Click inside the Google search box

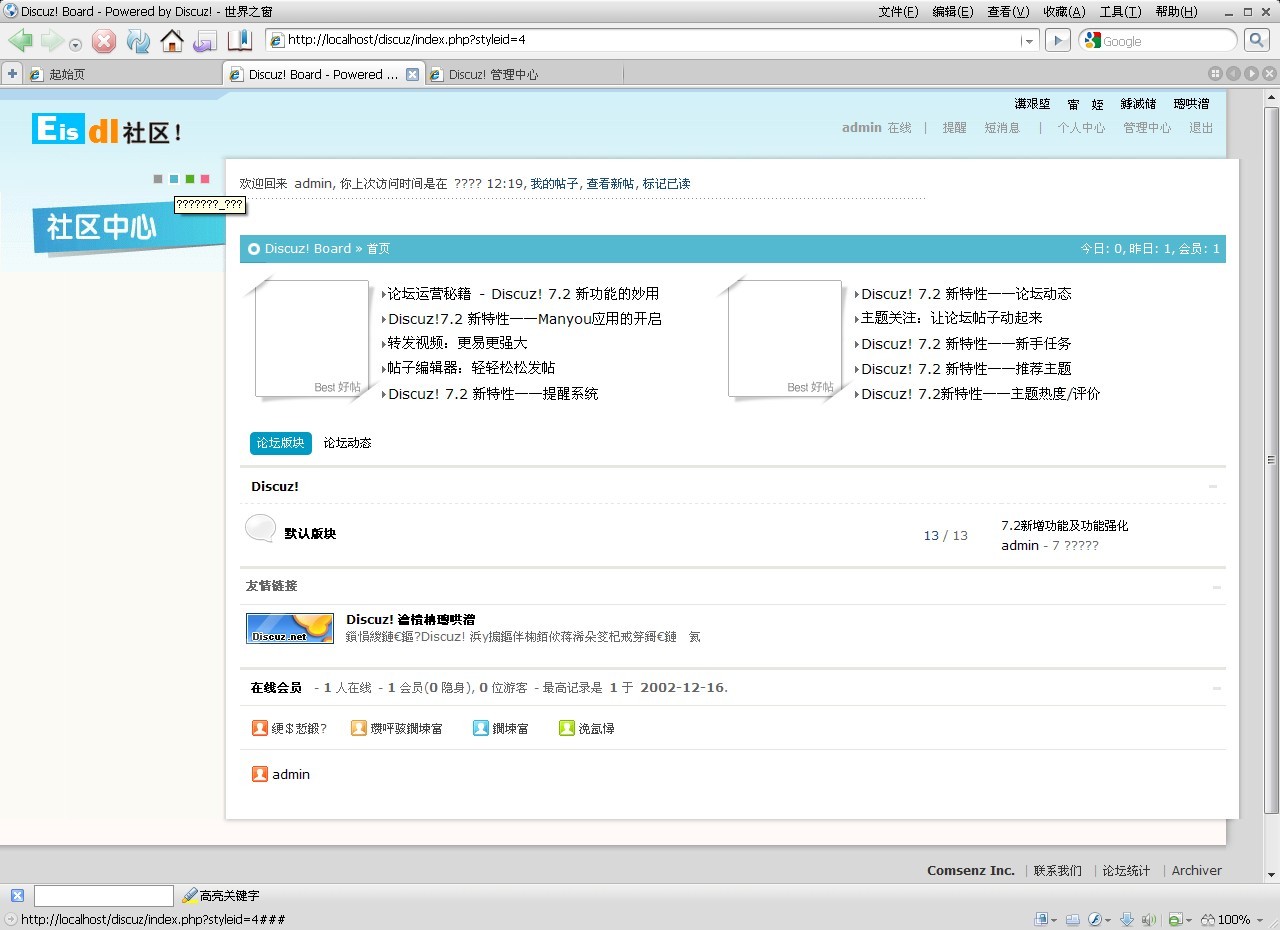[1166, 41]
